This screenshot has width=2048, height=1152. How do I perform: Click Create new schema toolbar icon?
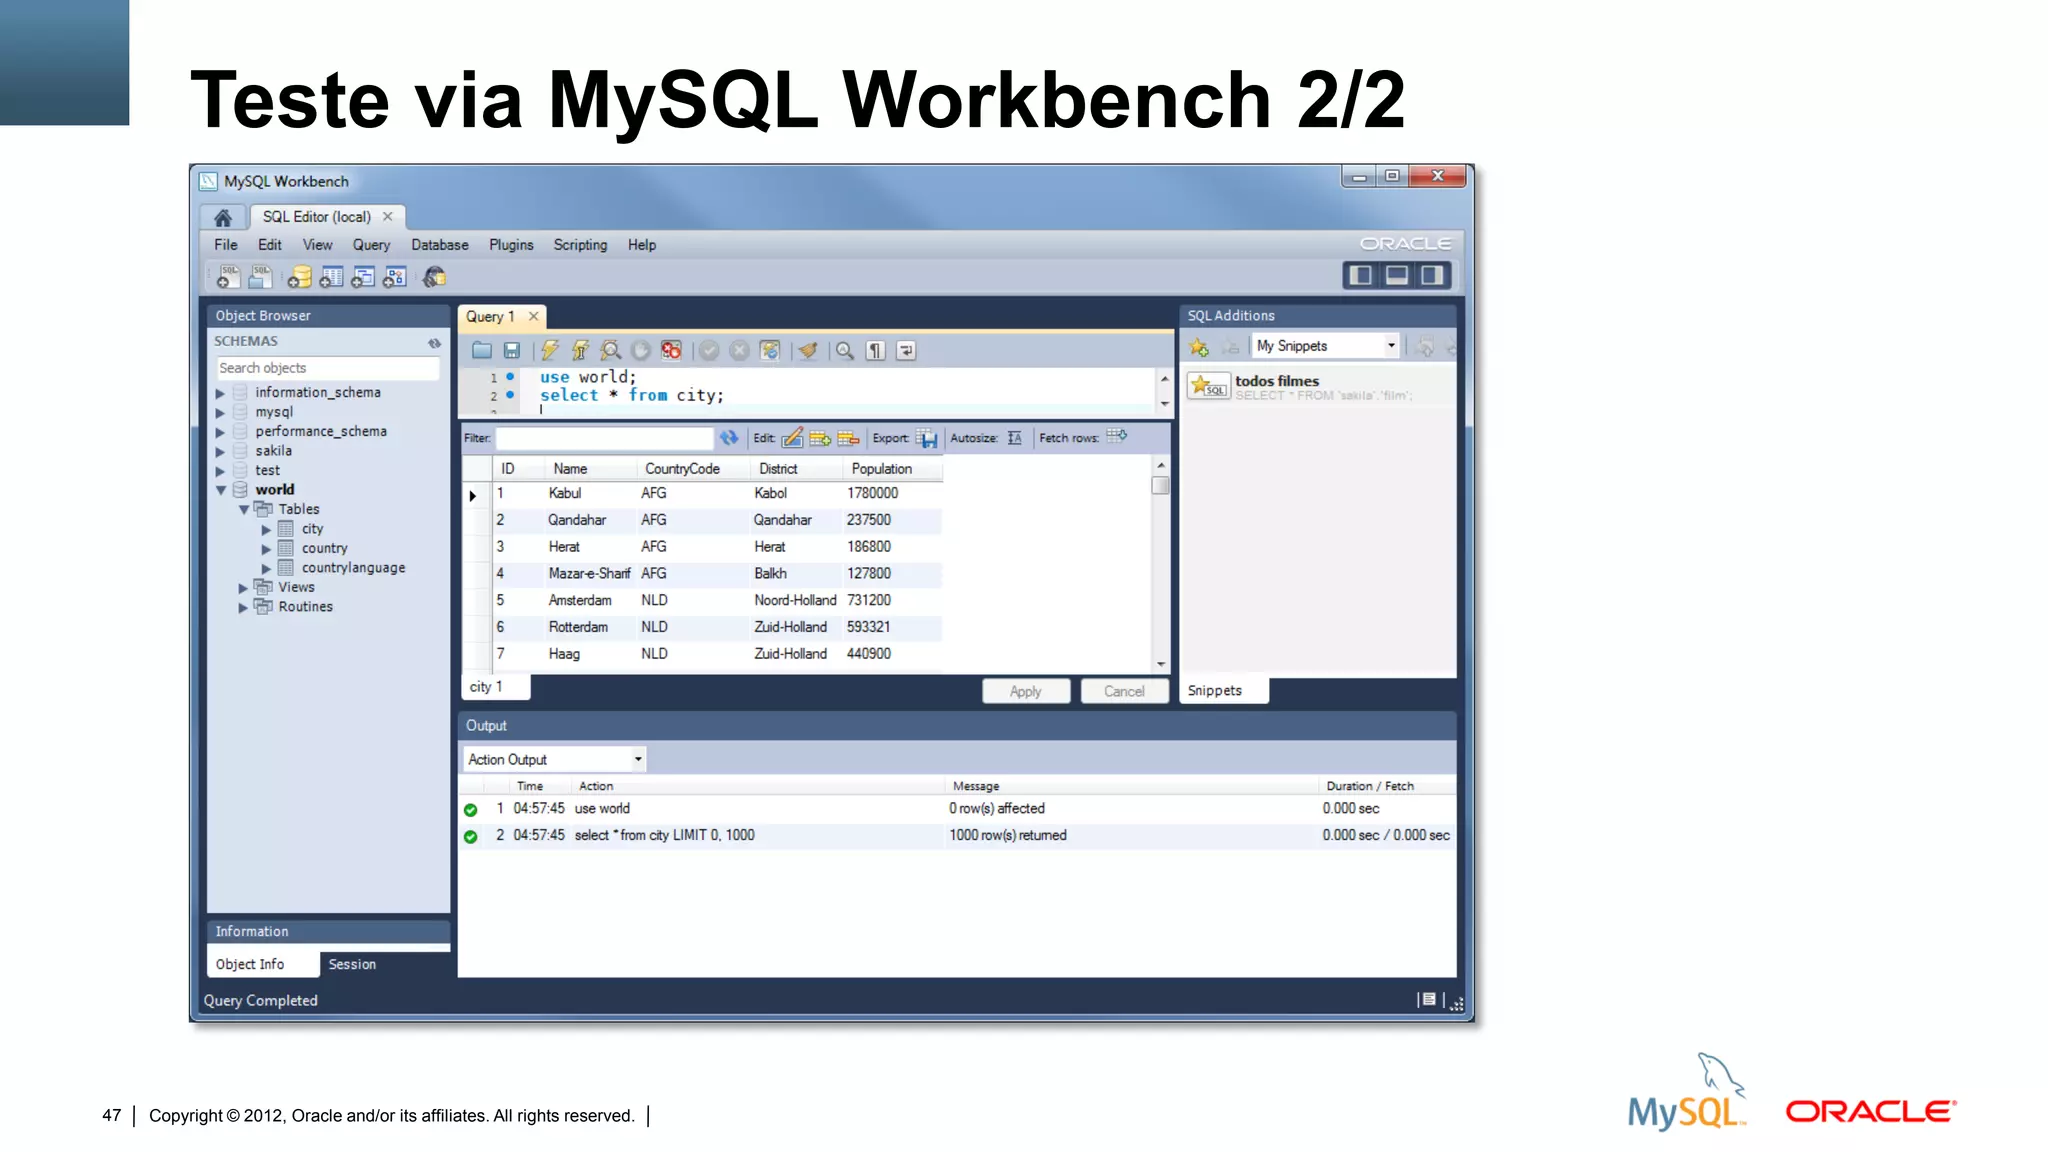pyautogui.click(x=299, y=277)
